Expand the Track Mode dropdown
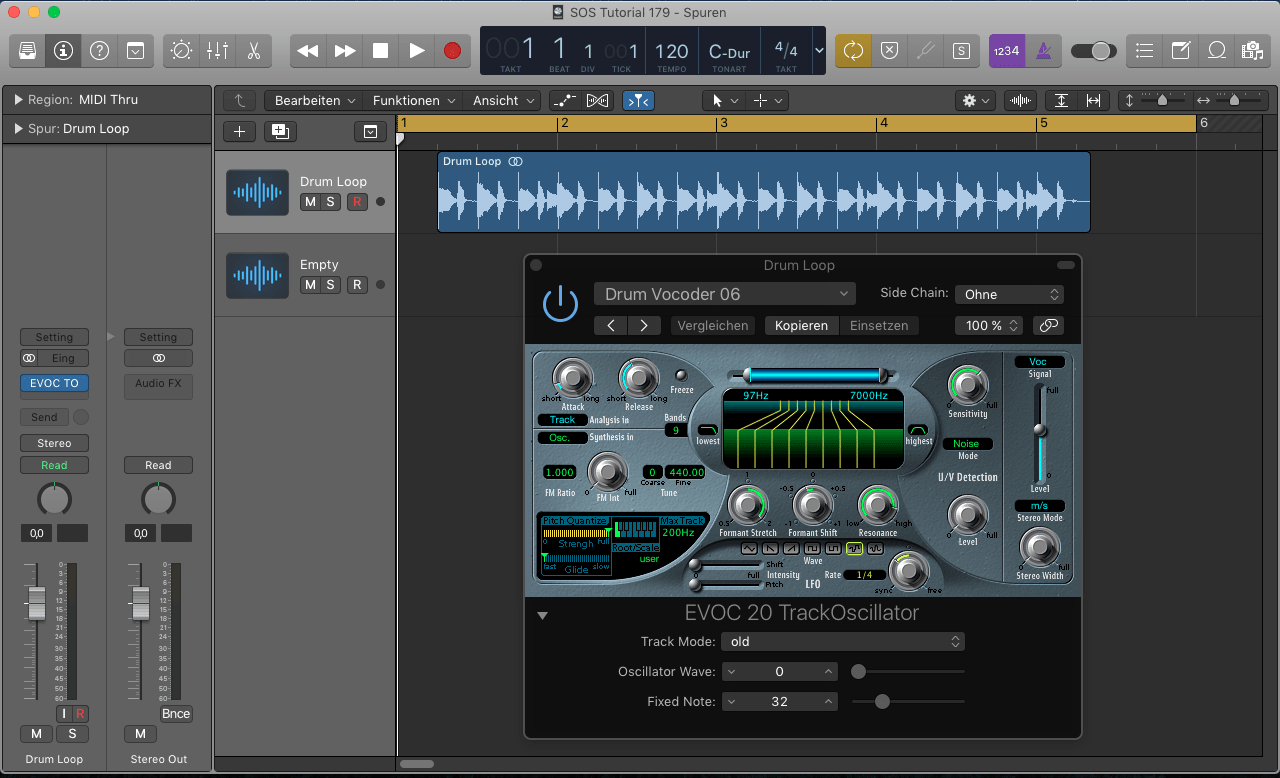Viewport: 1280px width, 778px height. tap(844, 641)
